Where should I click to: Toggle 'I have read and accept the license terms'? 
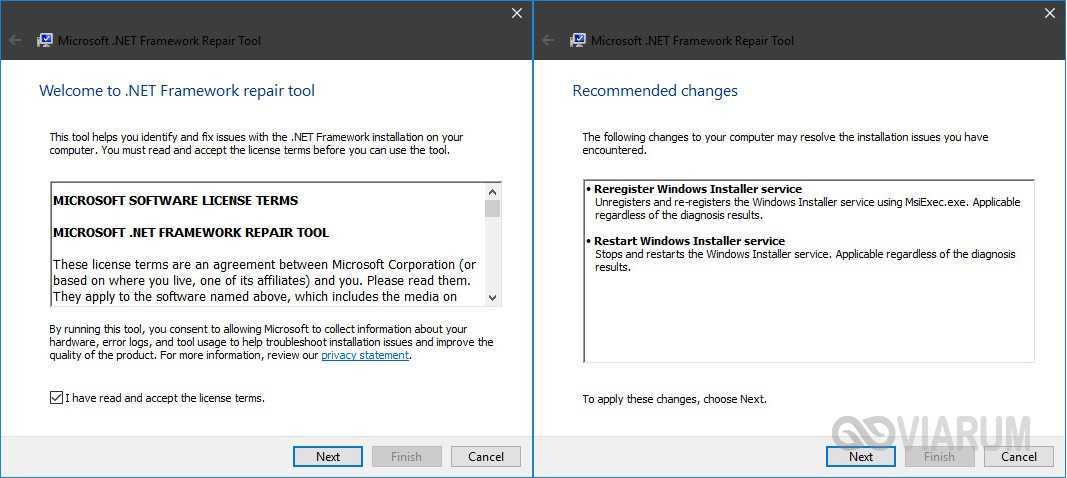pos(56,398)
